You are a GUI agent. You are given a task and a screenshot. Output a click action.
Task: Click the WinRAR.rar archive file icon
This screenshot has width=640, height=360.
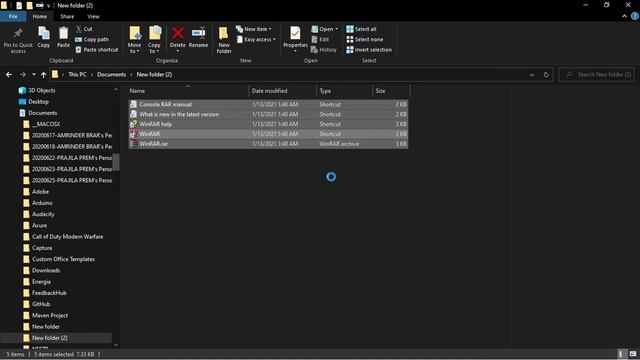coord(133,144)
